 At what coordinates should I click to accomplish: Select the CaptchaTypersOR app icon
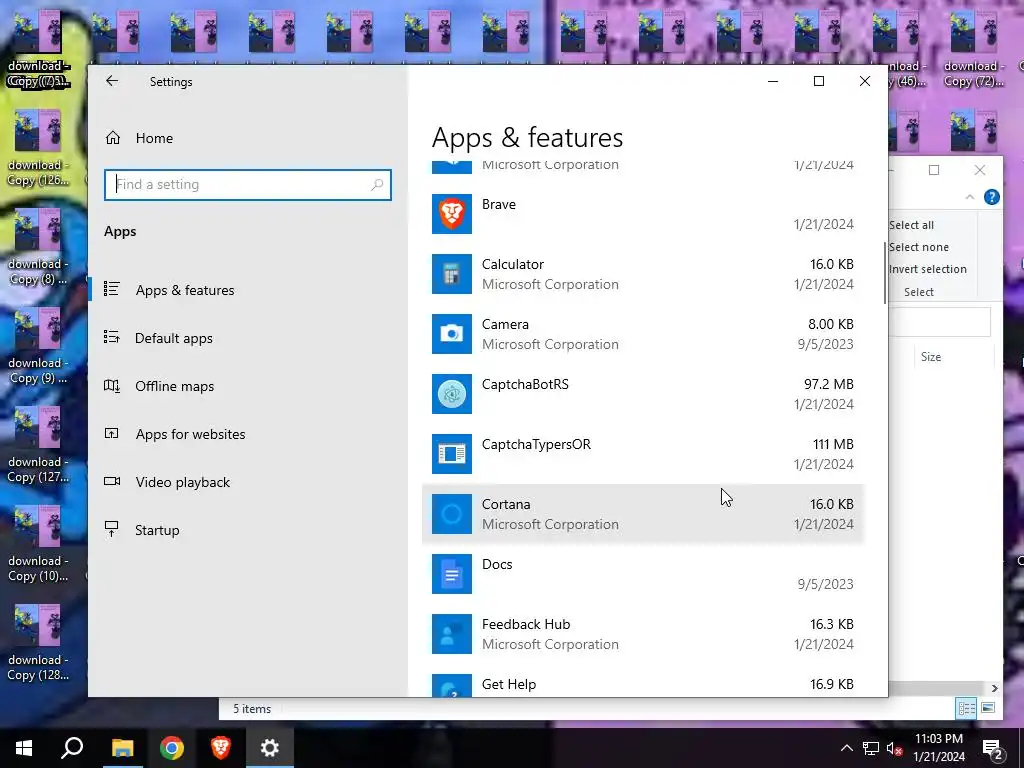coord(452,454)
